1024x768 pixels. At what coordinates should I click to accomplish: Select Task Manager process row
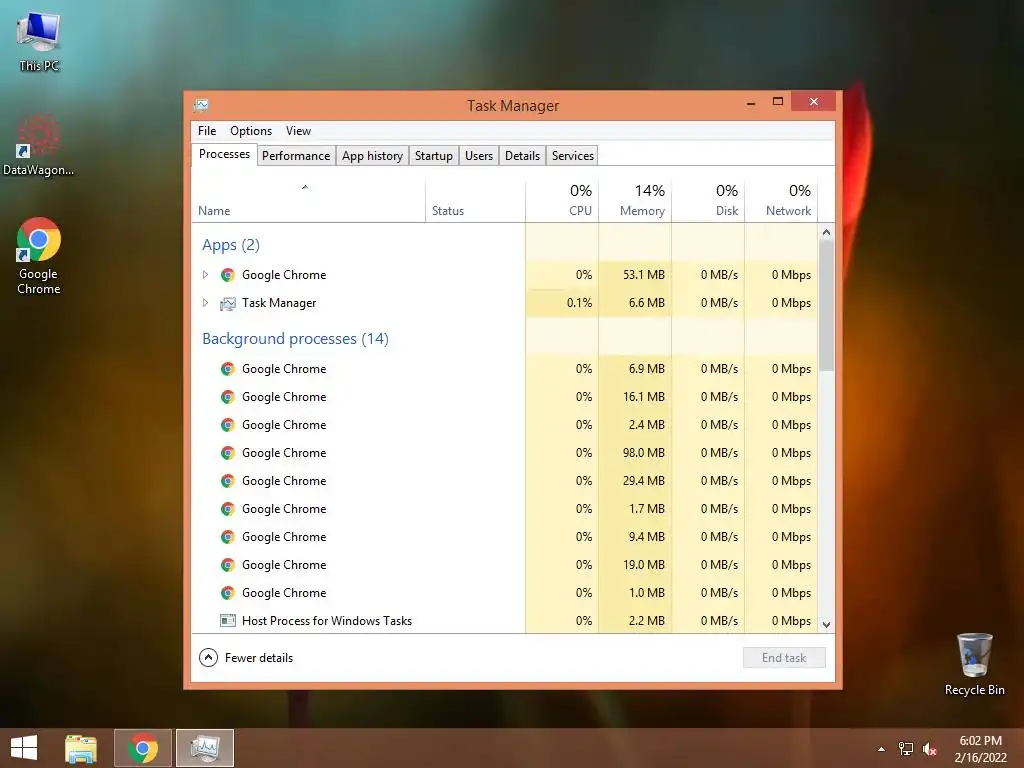tap(505, 303)
